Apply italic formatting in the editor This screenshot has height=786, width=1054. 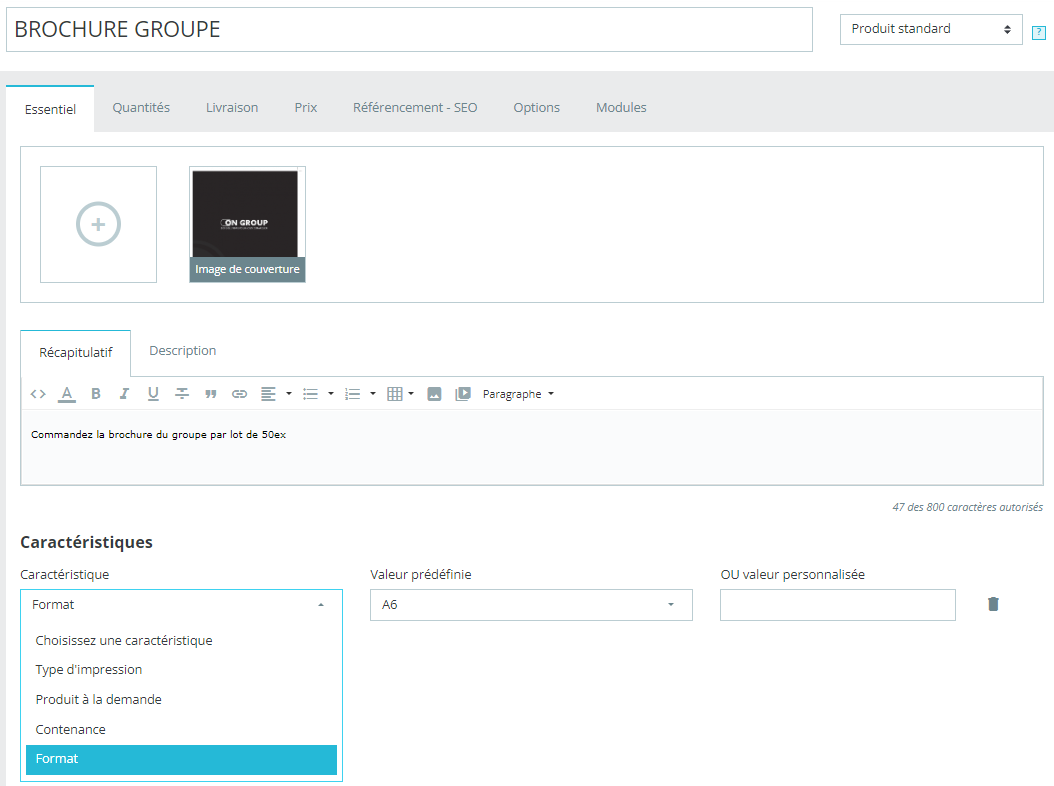[124, 394]
